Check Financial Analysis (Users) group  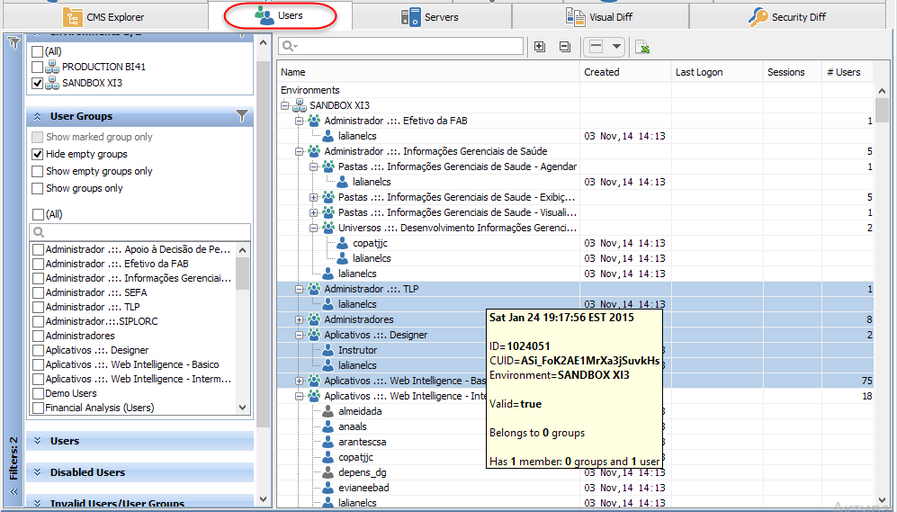pyautogui.click(x=38, y=408)
